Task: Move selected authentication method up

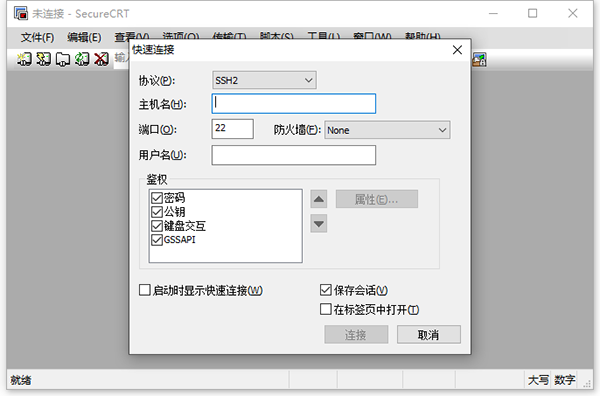Action: click(319, 199)
